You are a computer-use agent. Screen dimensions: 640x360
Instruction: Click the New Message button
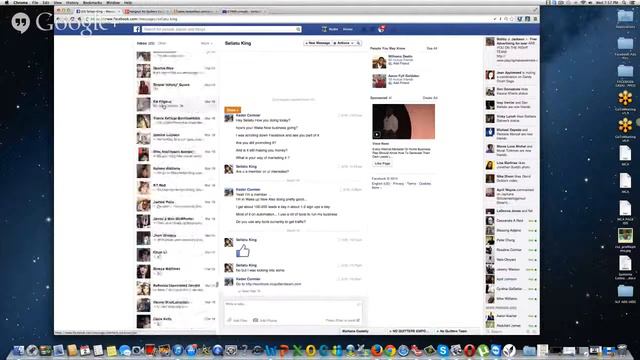point(317,43)
